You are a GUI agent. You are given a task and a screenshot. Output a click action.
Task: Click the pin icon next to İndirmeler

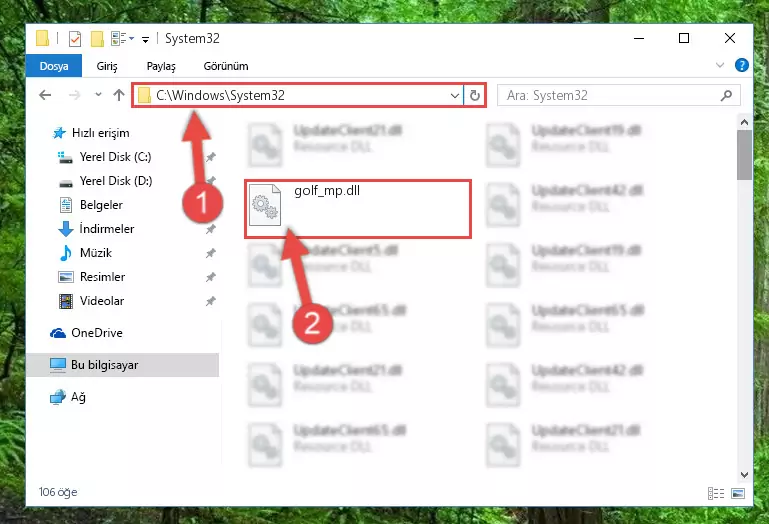click(x=211, y=229)
